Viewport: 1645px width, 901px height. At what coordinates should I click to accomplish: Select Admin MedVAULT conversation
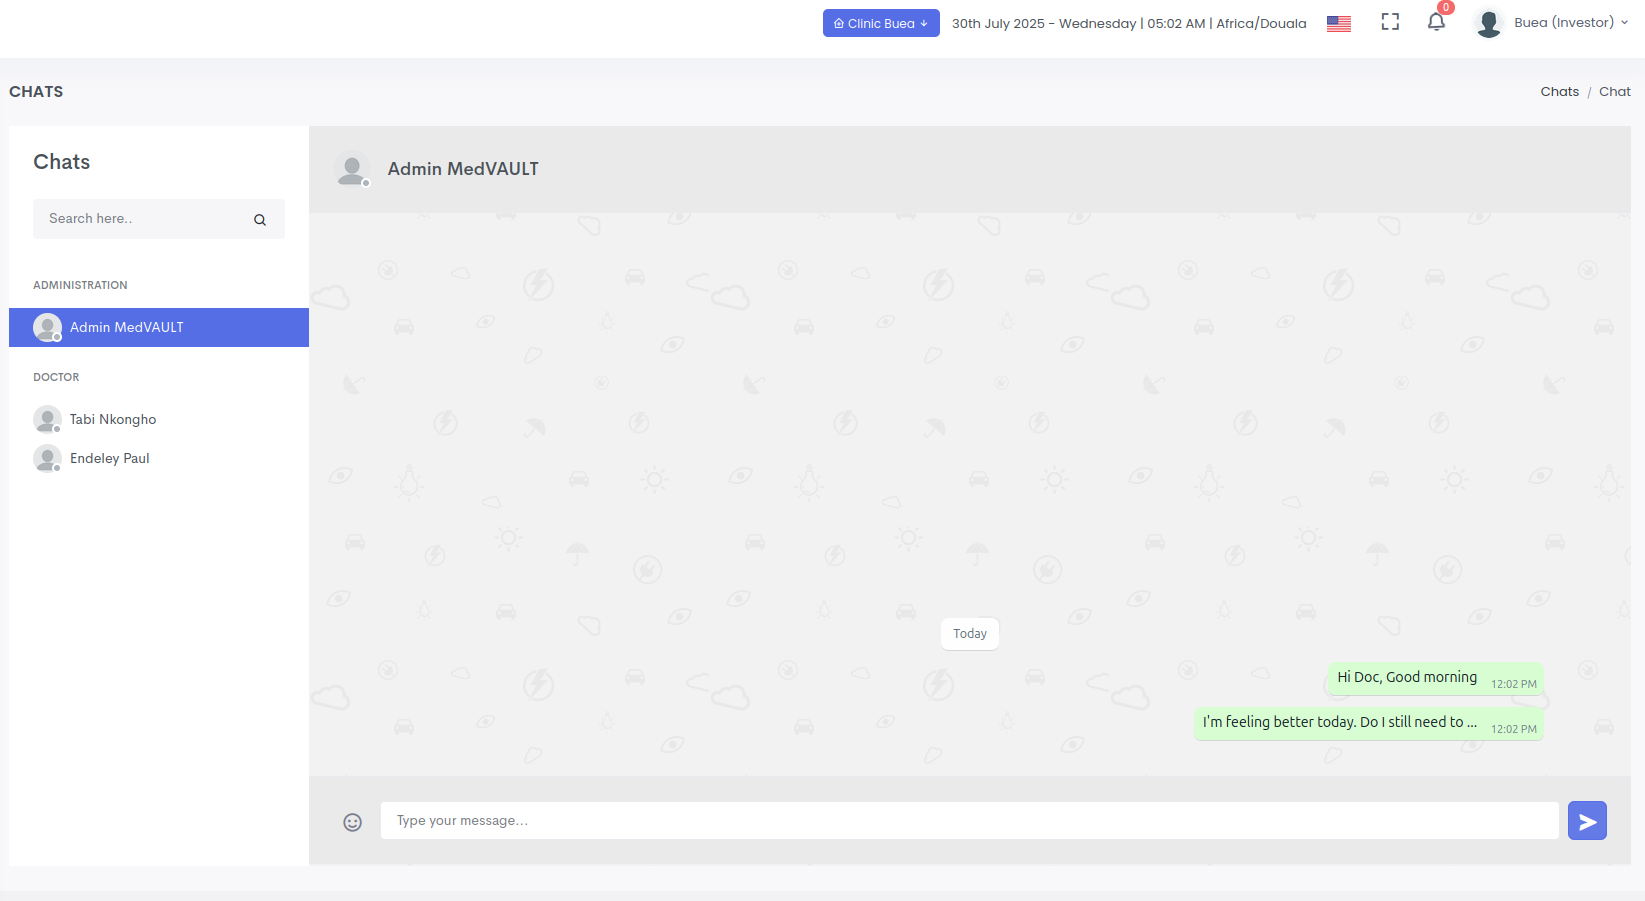tap(126, 327)
